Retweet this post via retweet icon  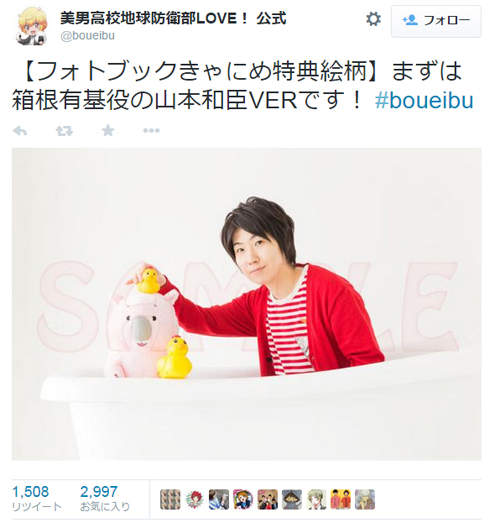64,131
